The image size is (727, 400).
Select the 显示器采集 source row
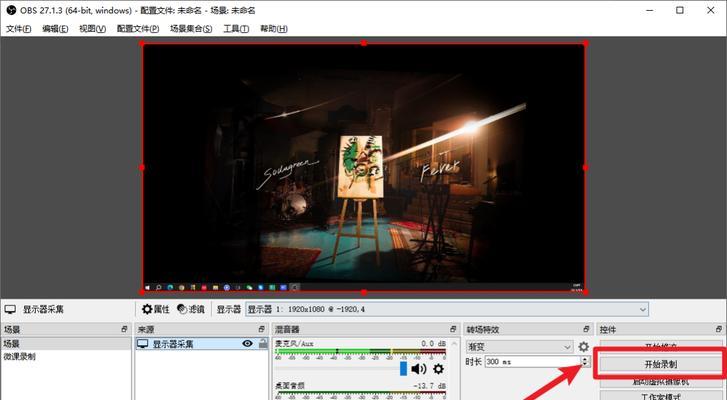[202, 343]
